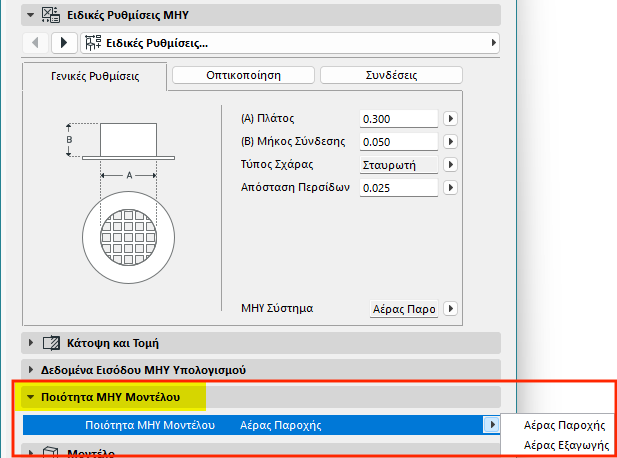The height and width of the screenshot is (458, 617).
Task: Choose Αέρας Παροχής from popup menu
Action: click(x=564, y=425)
